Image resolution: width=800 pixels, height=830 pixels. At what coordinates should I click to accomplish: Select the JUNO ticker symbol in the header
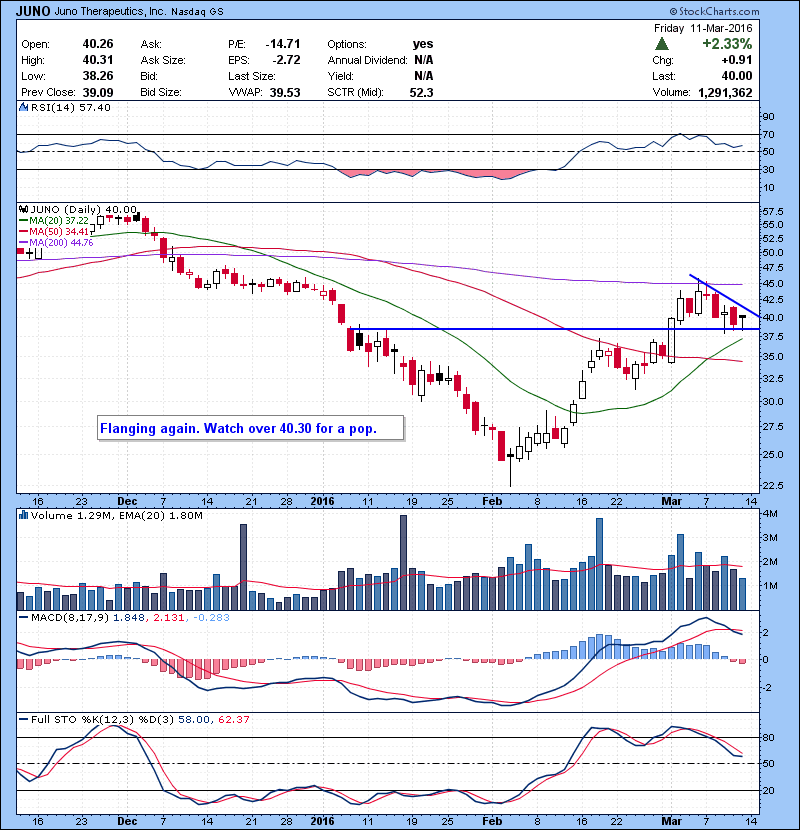(33, 11)
